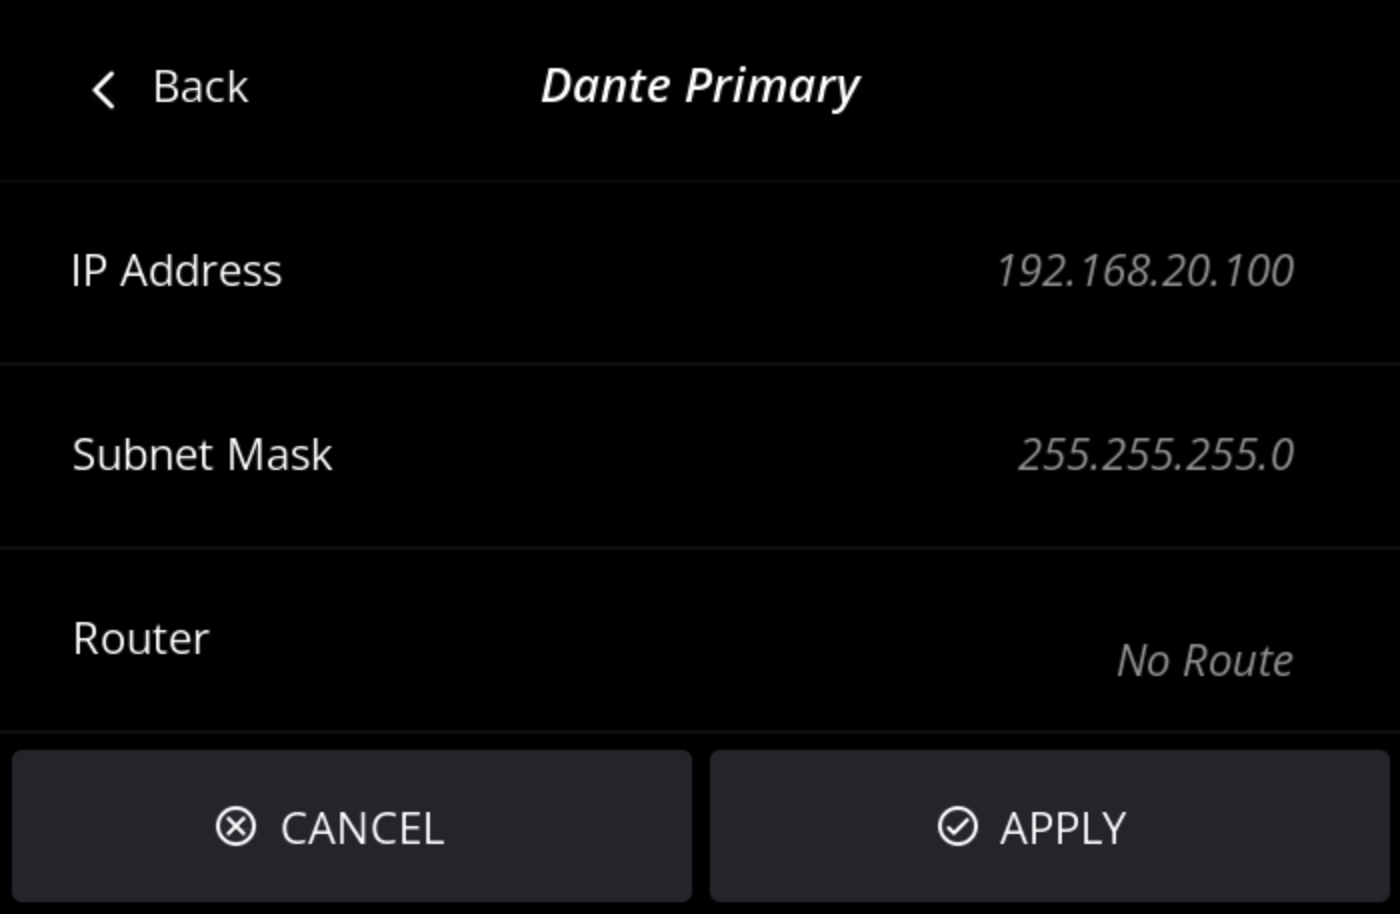This screenshot has height=914, width=1400.
Task: Click the back chevron arrow icon
Action: coord(104,89)
